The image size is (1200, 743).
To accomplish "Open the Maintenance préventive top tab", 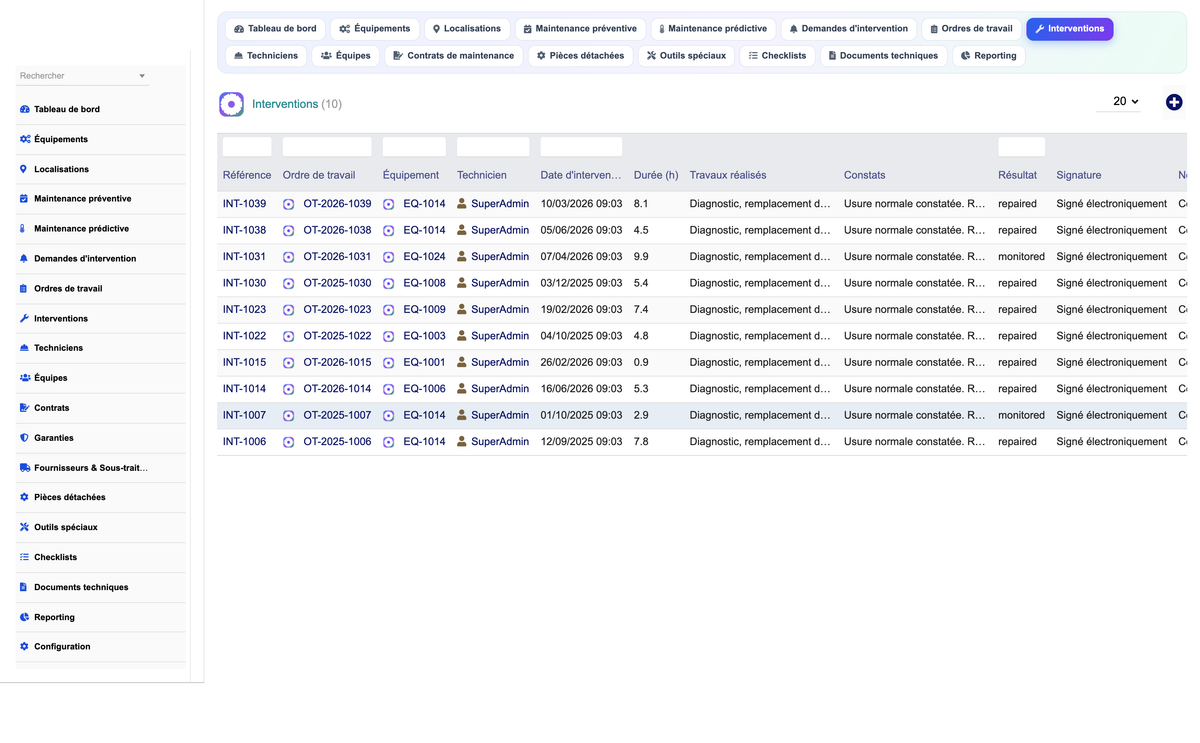I will tap(580, 29).
